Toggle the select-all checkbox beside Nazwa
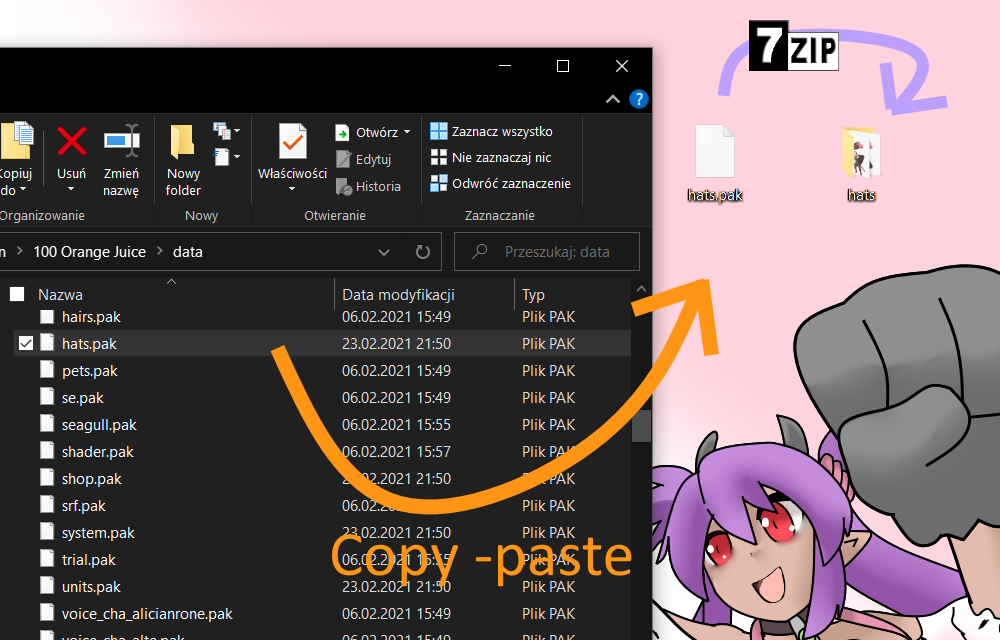The width and height of the screenshot is (1000, 640). [x=17, y=294]
